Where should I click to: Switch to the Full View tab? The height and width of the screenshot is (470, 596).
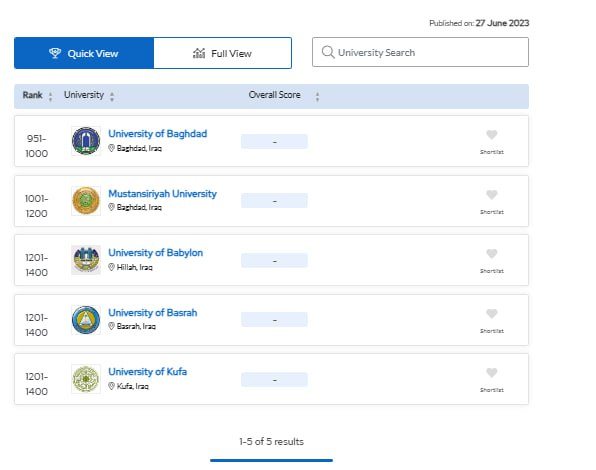click(x=222, y=53)
